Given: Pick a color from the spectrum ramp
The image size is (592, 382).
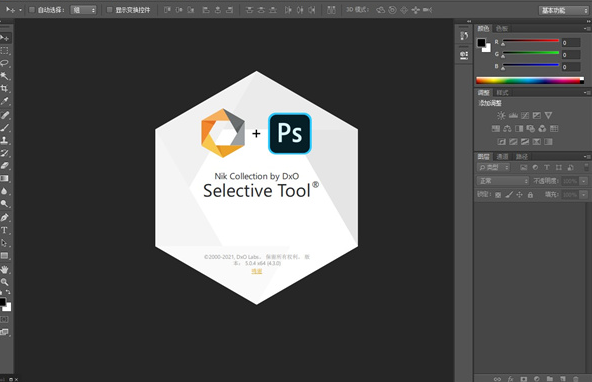Looking at the screenshot, I should click(530, 80).
